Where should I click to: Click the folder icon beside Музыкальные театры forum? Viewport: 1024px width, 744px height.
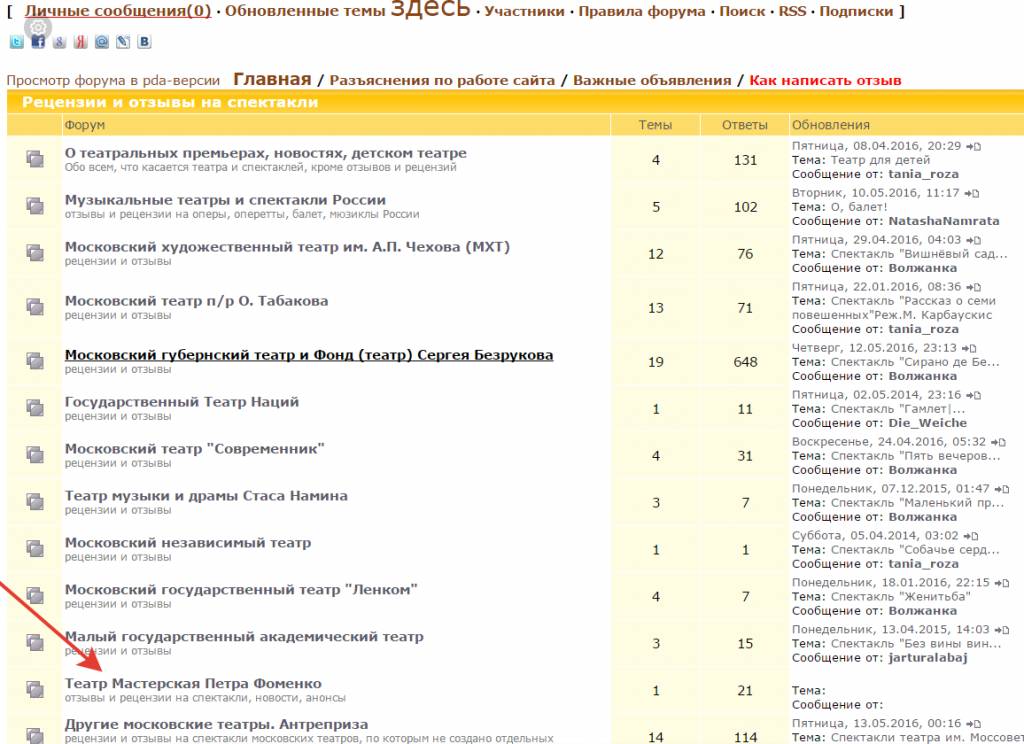click(35, 206)
